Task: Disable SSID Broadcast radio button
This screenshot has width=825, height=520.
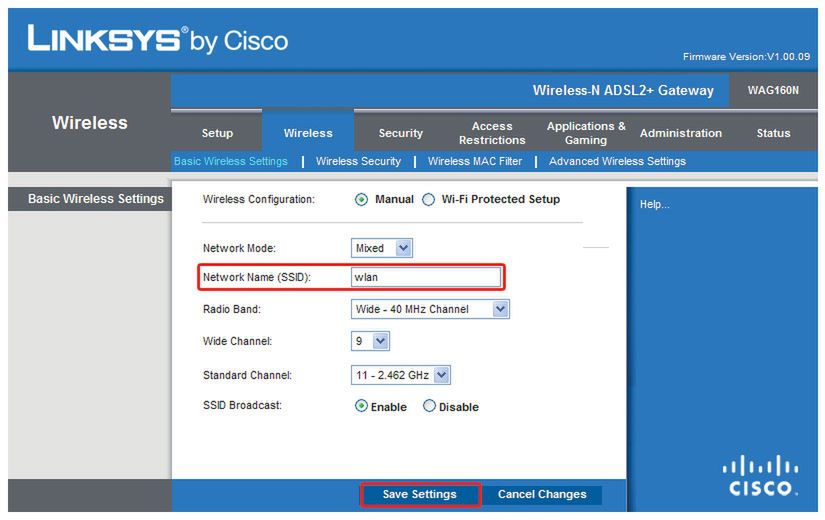Action: 430,407
